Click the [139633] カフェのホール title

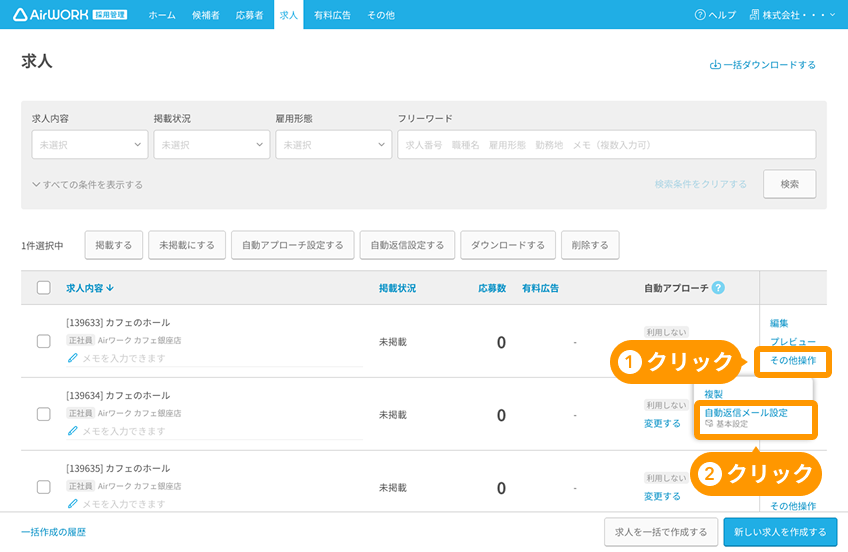point(118,323)
